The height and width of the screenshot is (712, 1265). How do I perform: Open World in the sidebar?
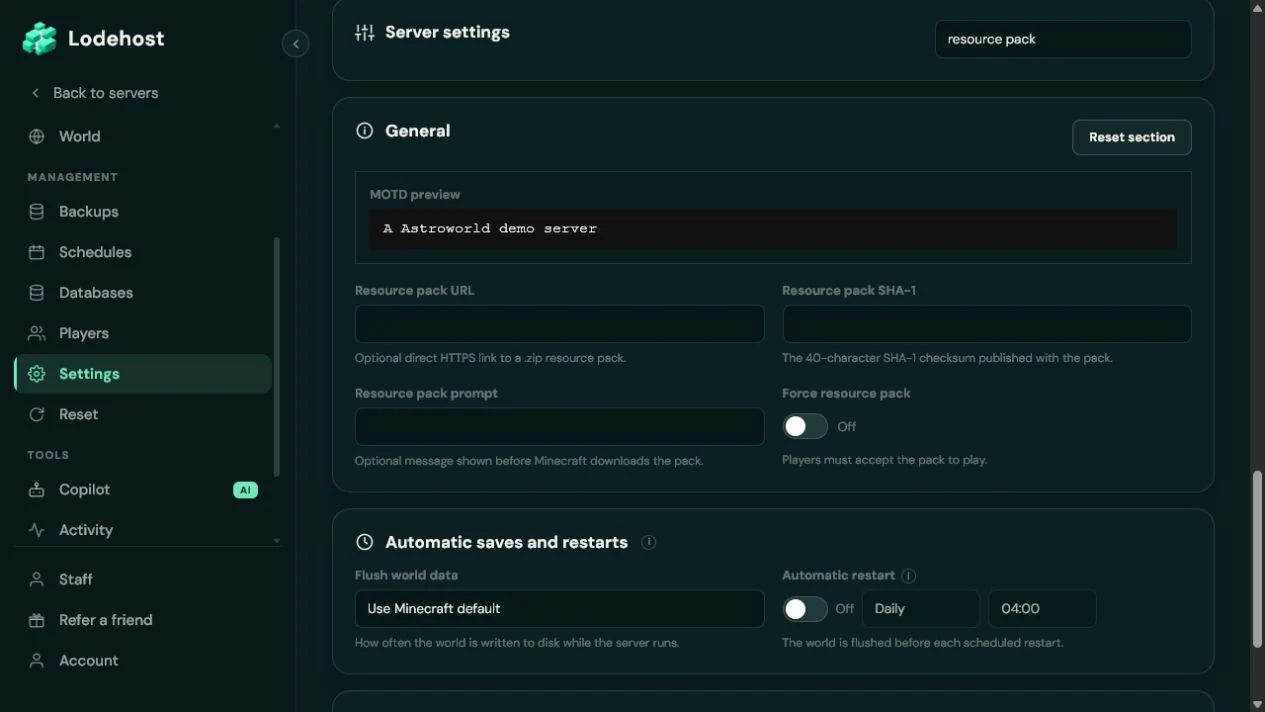pos(143,136)
